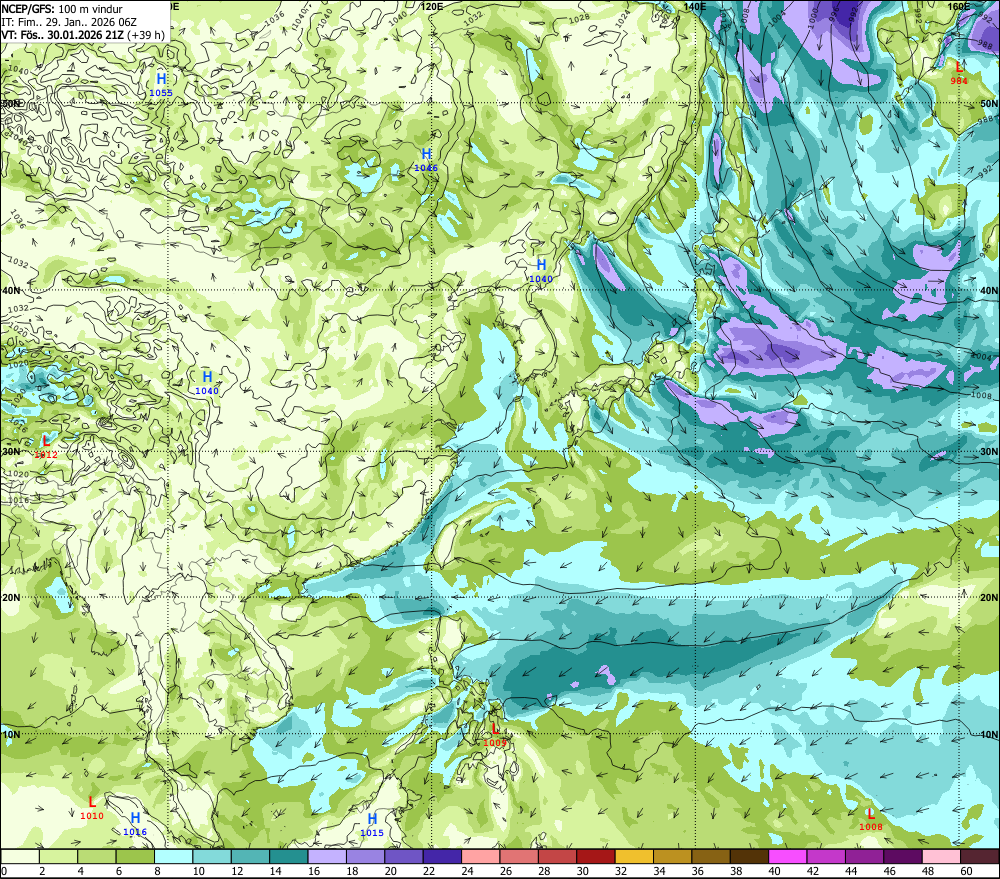Screen dimensions: 1000x879
Task: Pick the 6–8 green legend swatch
Action: pyautogui.click(x=135, y=857)
